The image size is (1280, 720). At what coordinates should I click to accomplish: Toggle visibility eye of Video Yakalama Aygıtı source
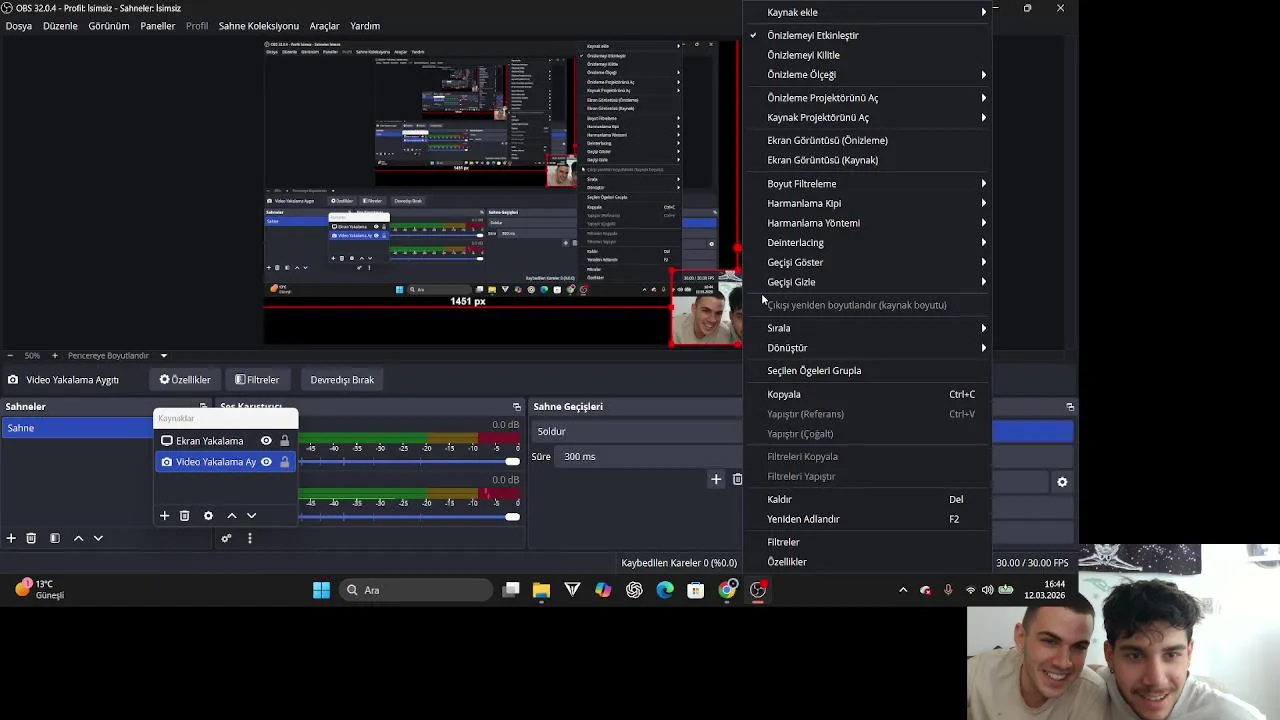[266, 462]
